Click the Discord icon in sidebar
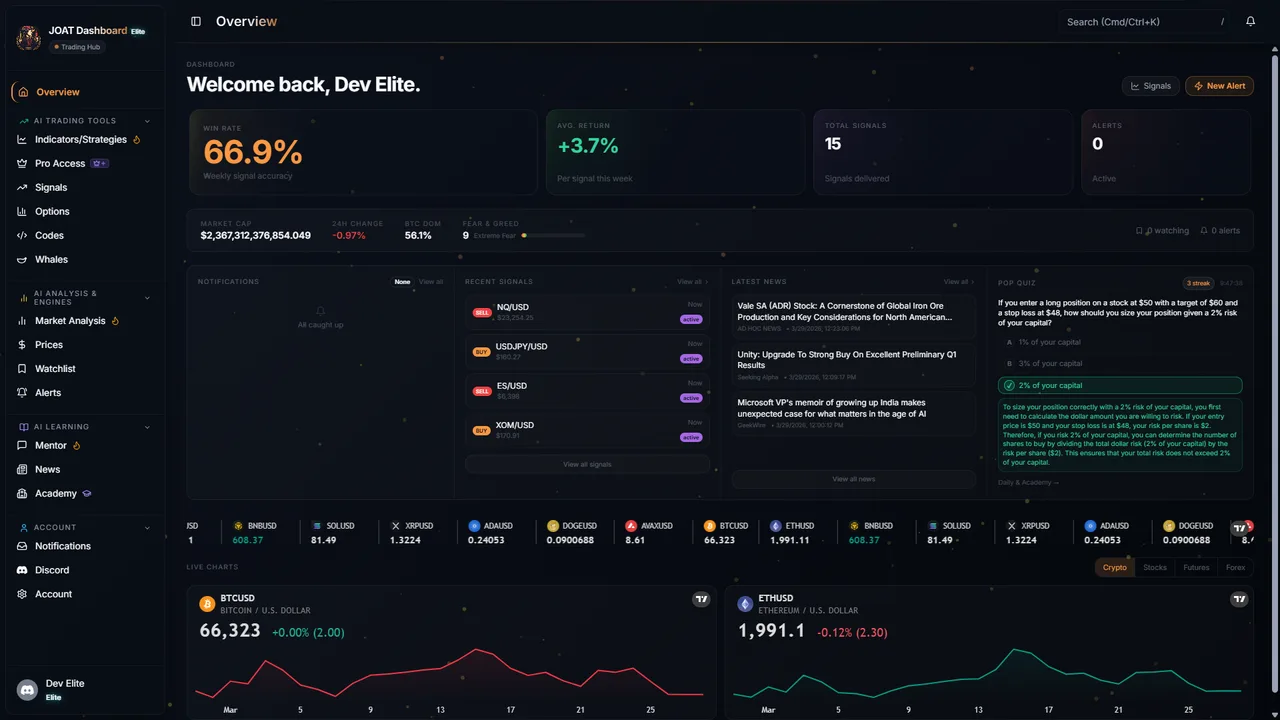This screenshot has width=1280, height=720. (22, 570)
